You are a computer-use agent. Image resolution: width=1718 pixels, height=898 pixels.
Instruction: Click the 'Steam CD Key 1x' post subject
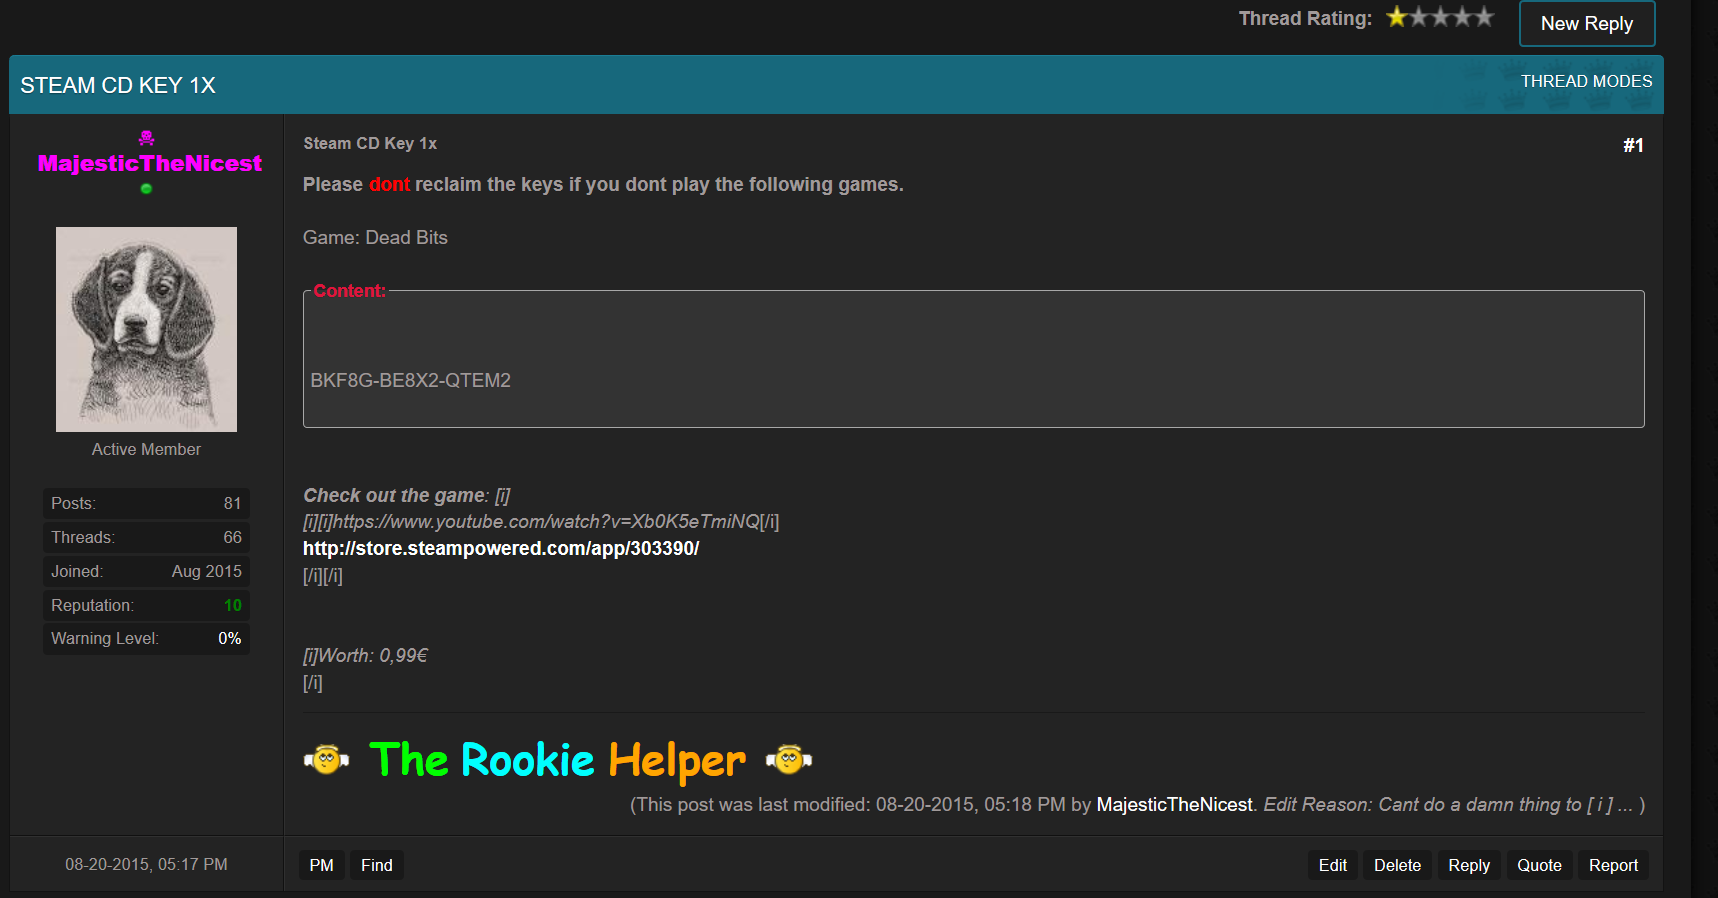(x=370, y=144)
